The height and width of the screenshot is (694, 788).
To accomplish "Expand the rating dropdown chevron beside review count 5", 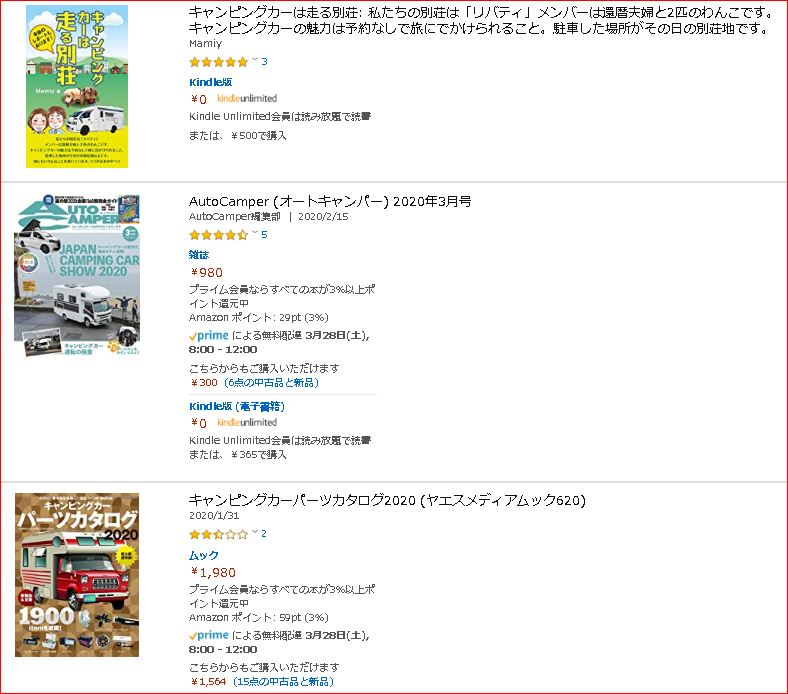I will click(255, 233).
